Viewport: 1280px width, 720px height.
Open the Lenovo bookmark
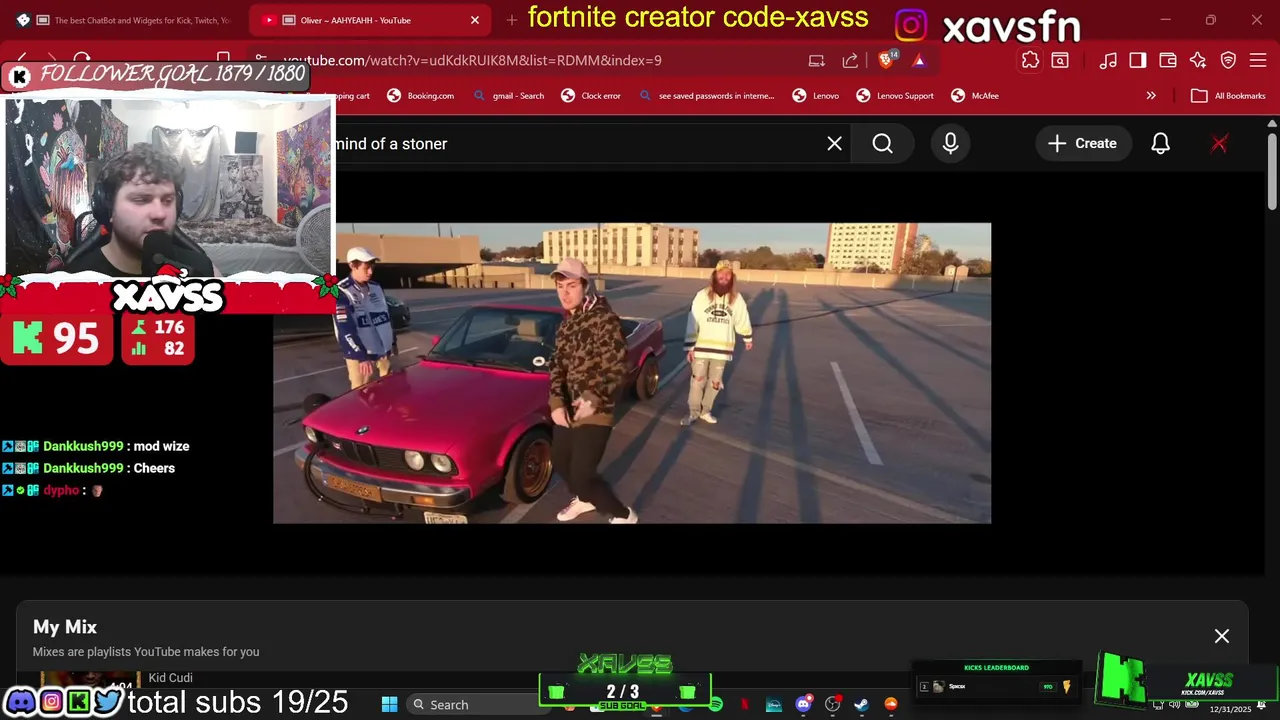(816, 96)
